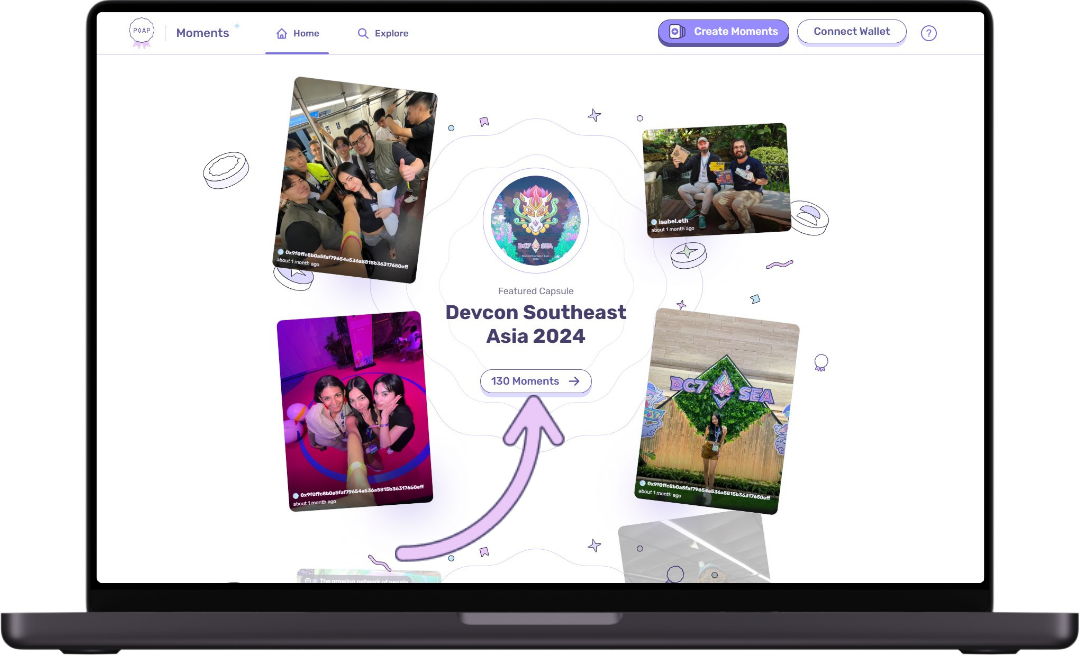Click the arrow icon in 130 Moments button

point(572,381)
